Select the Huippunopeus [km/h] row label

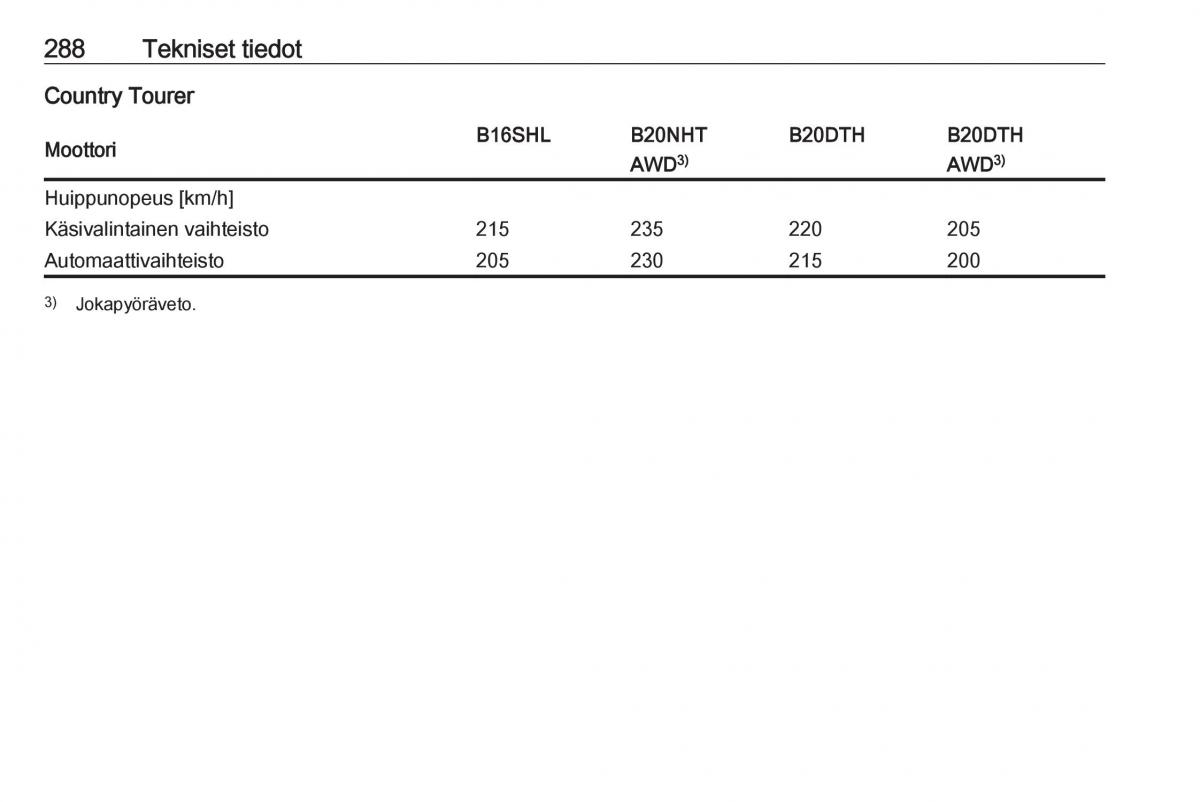(139, 198)
